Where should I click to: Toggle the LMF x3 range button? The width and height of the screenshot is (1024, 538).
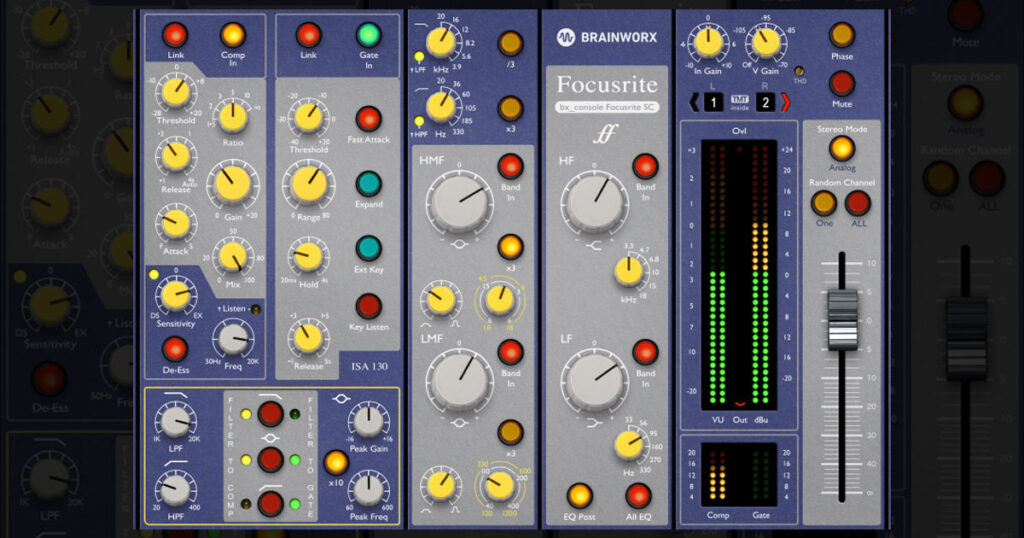pyautogui.click(x=510, y=432)
